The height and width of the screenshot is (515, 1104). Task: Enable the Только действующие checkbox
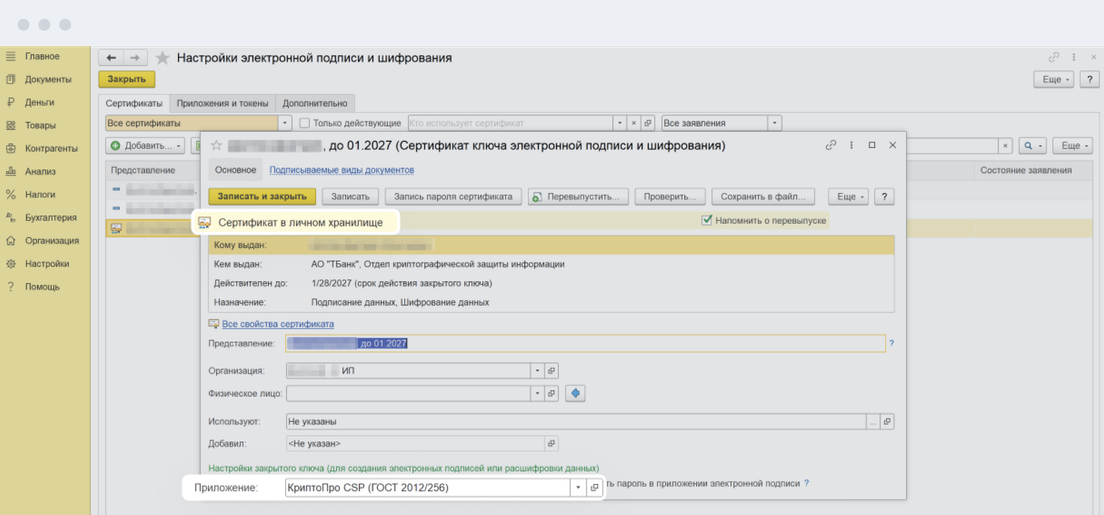click(x=304, y=123)
